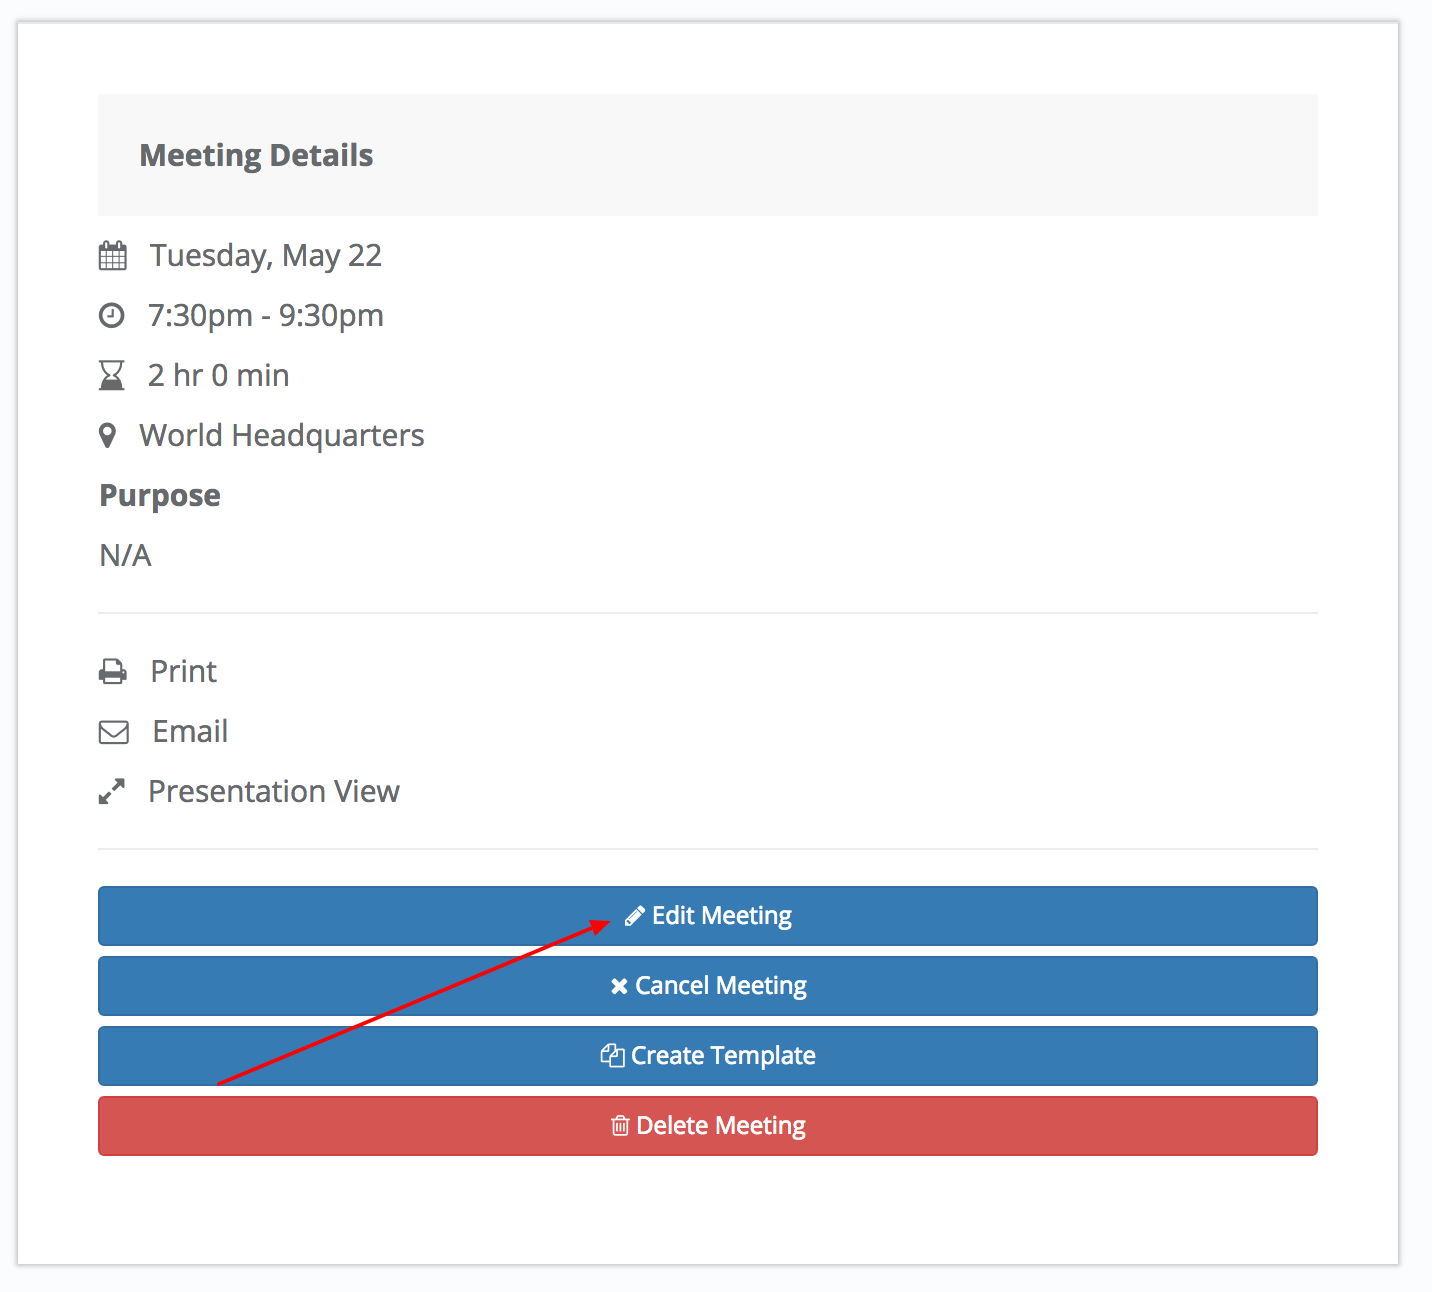Click the trash icon on Delete Meeting
Viewport: 1432px width, 1292px height.
click(620, 1126)
